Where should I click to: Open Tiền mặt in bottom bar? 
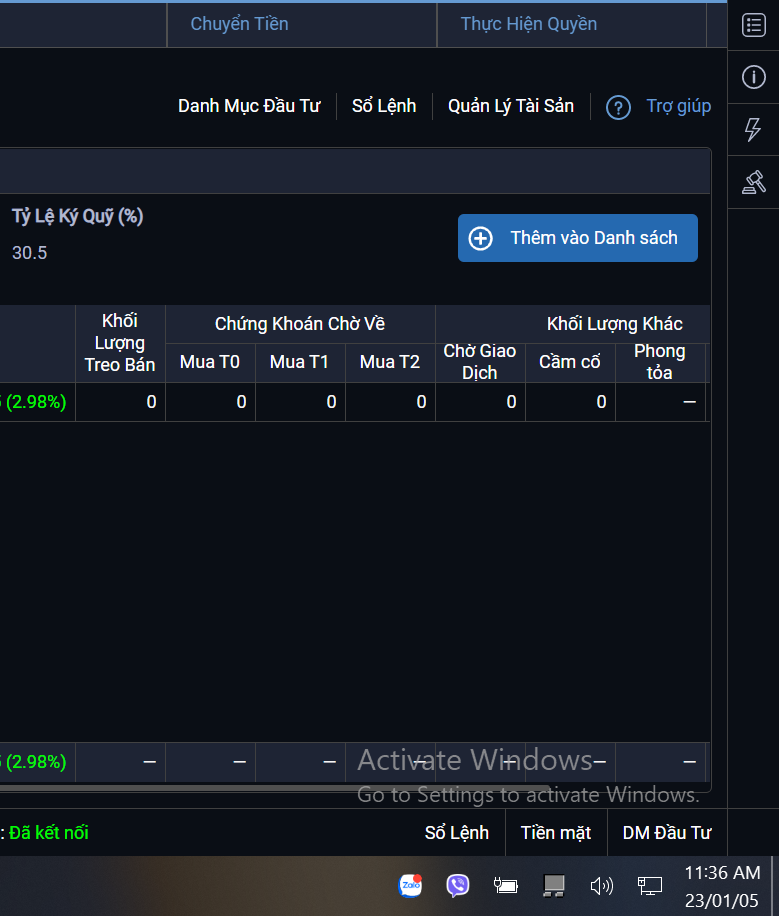click(x=556, y=832)
